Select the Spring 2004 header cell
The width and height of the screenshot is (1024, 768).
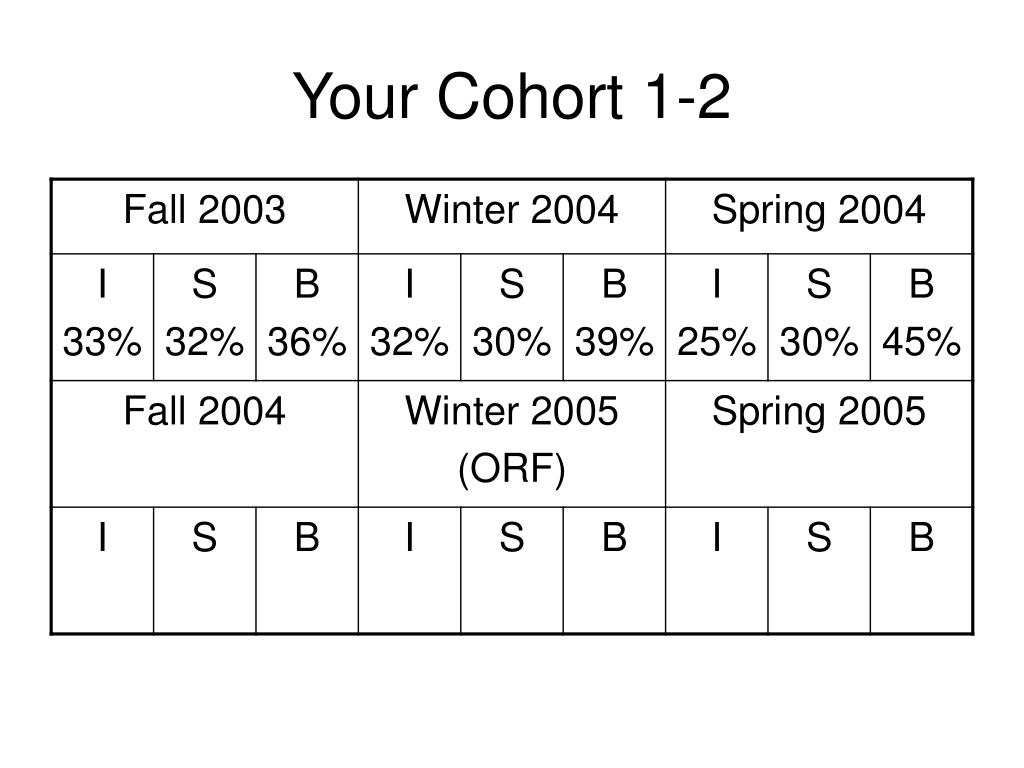tap(819, 216)
